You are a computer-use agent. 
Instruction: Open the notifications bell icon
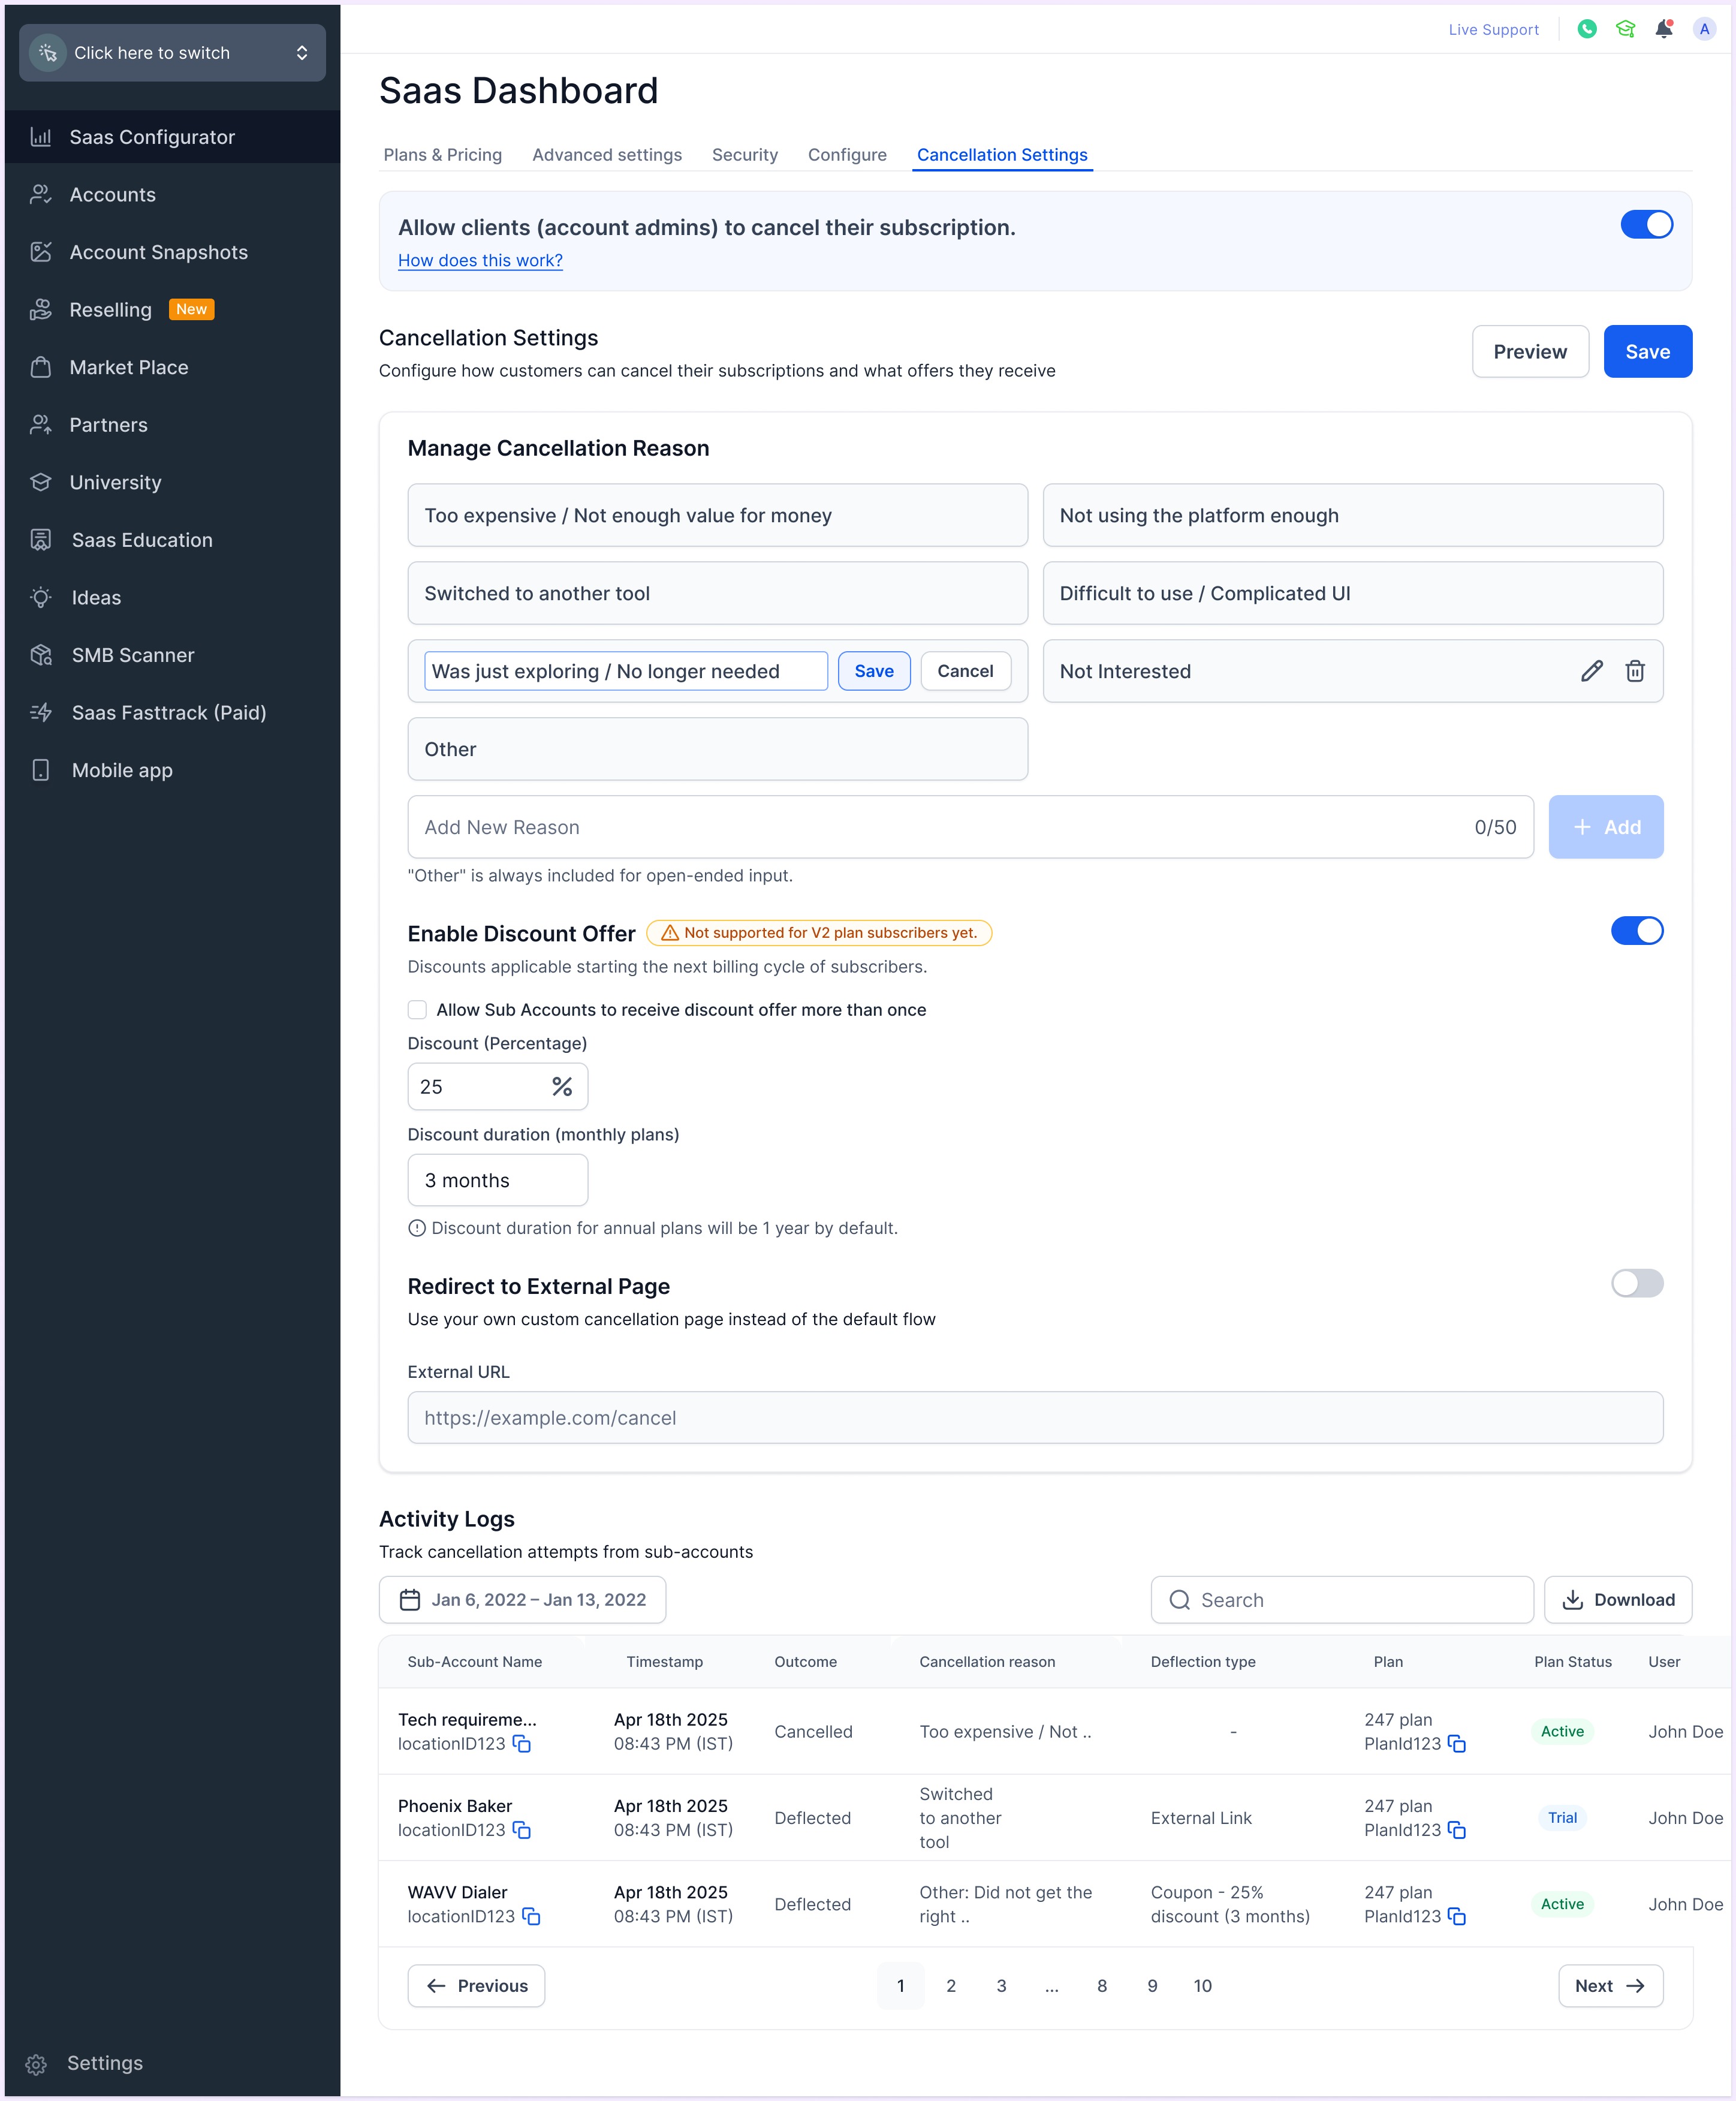pyautogui.click(x=1663, y=29)
